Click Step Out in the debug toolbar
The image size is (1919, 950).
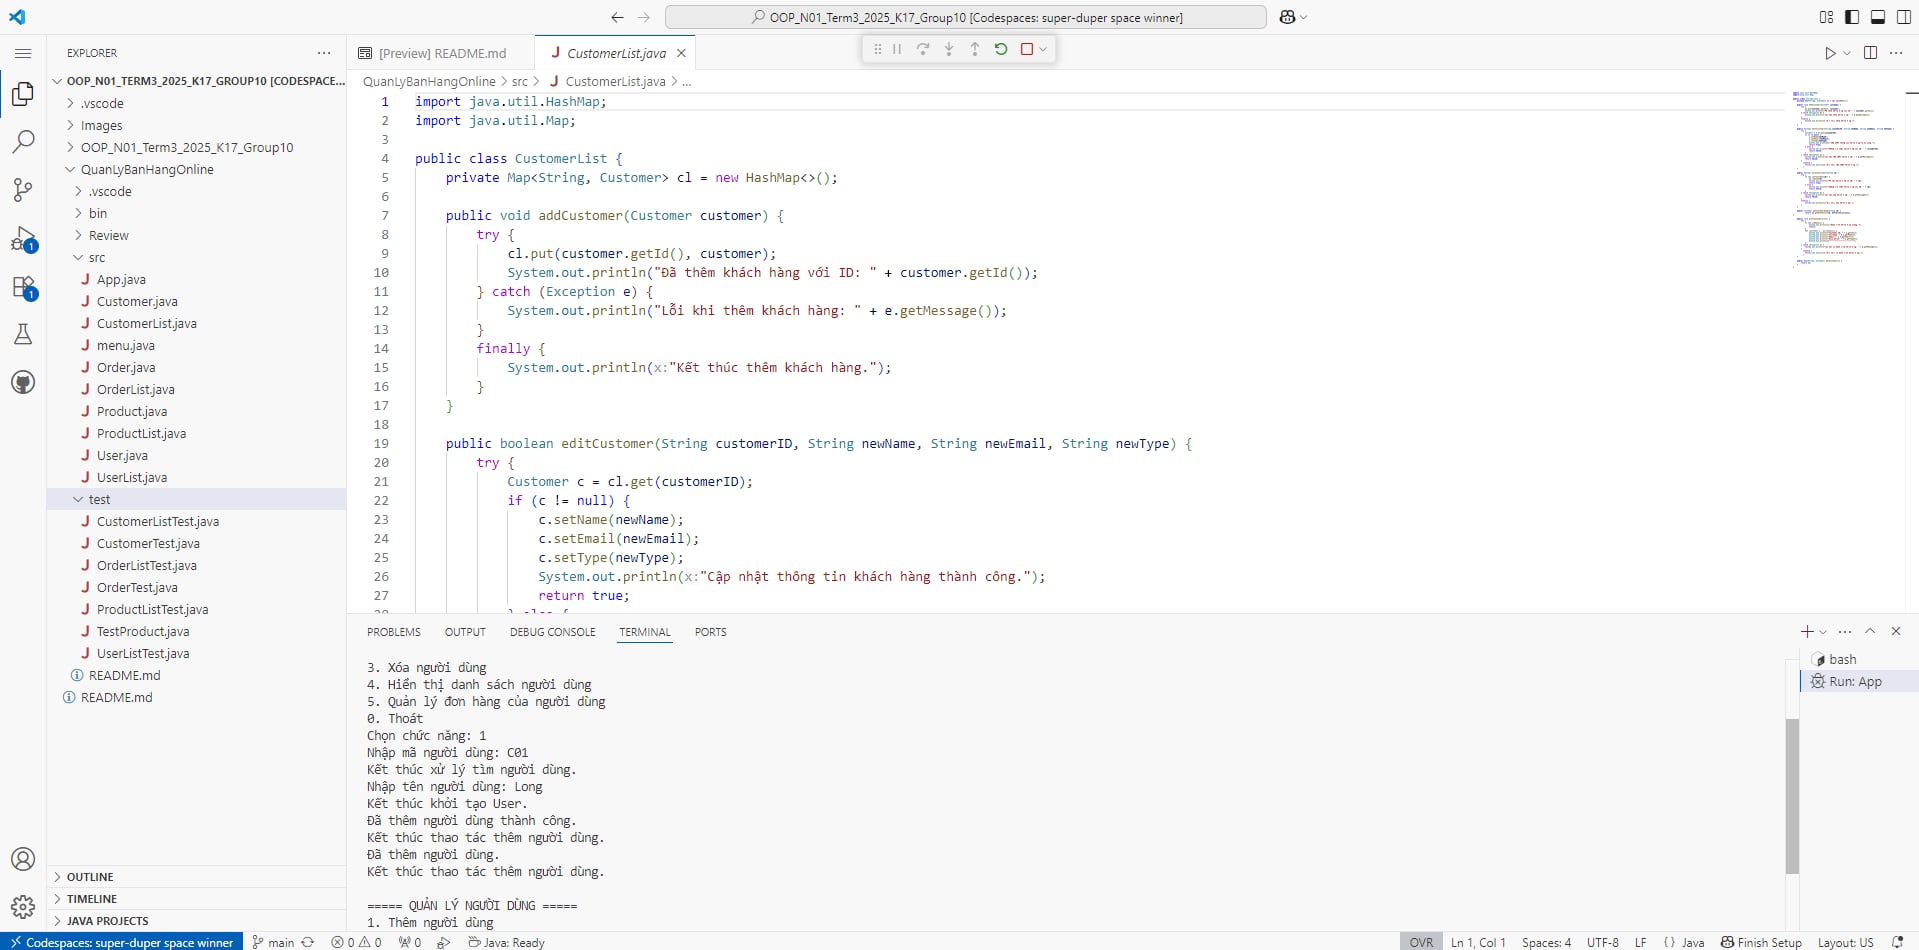point(975,49)
